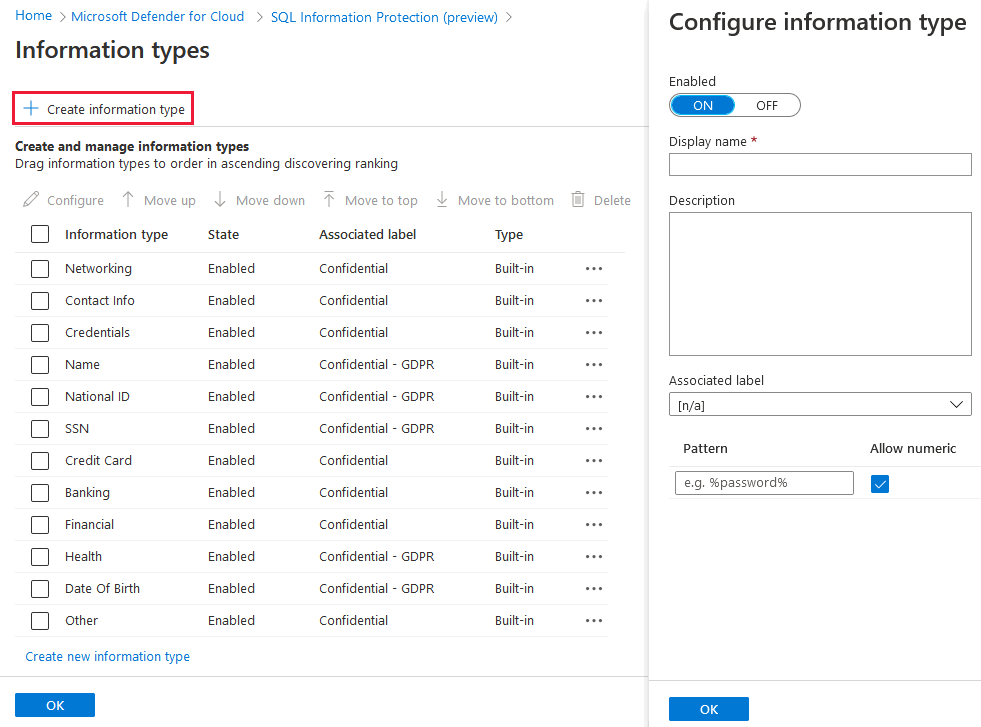
Task: Check the Financial row checkbox
Action: [x=40, y=524]
